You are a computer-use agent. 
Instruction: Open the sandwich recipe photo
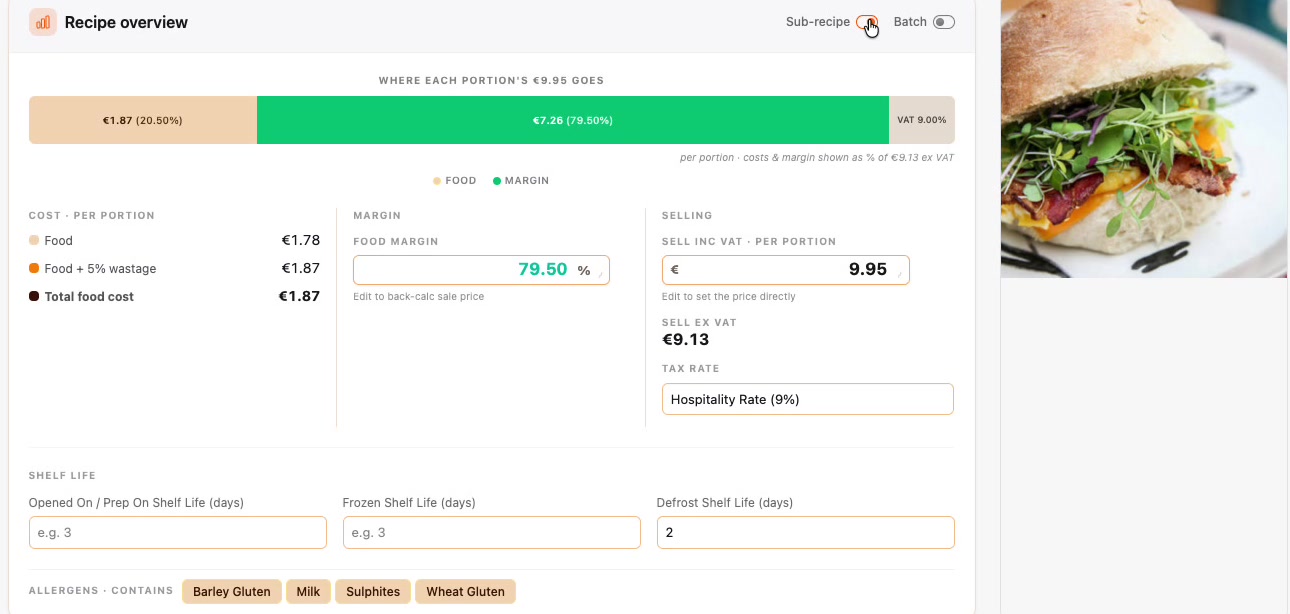1144,138
